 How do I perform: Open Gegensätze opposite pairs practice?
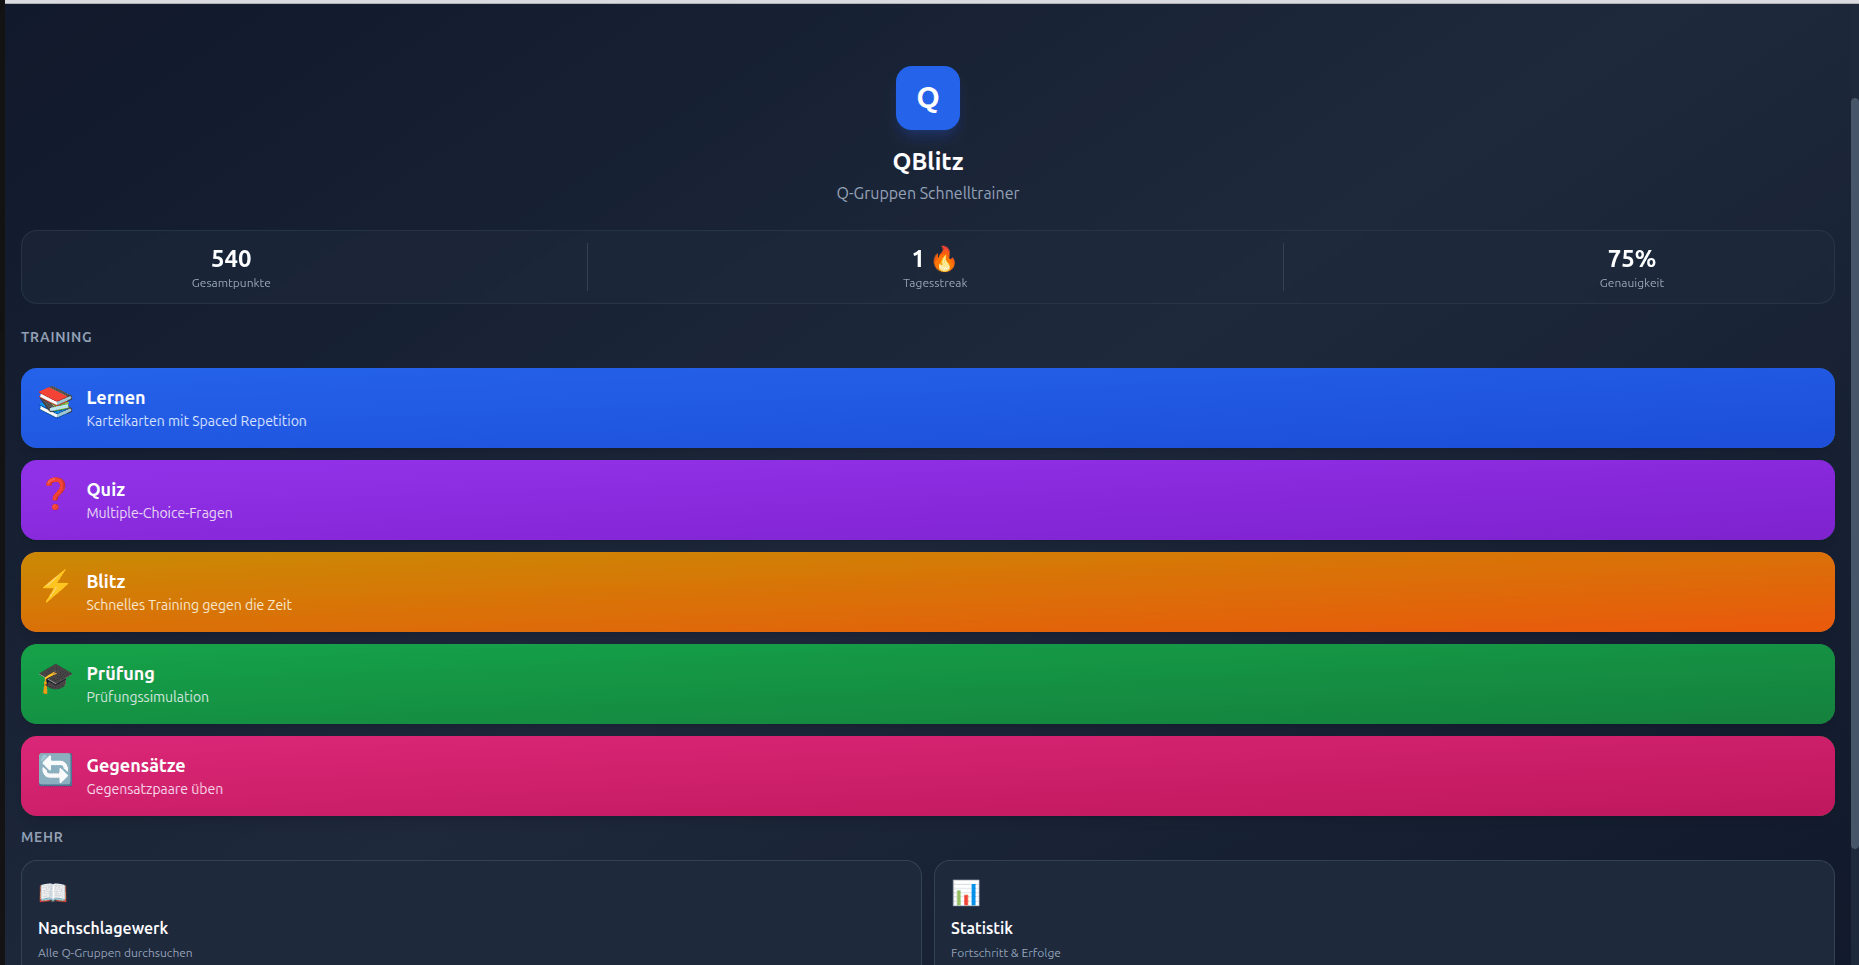coord(927,776)
